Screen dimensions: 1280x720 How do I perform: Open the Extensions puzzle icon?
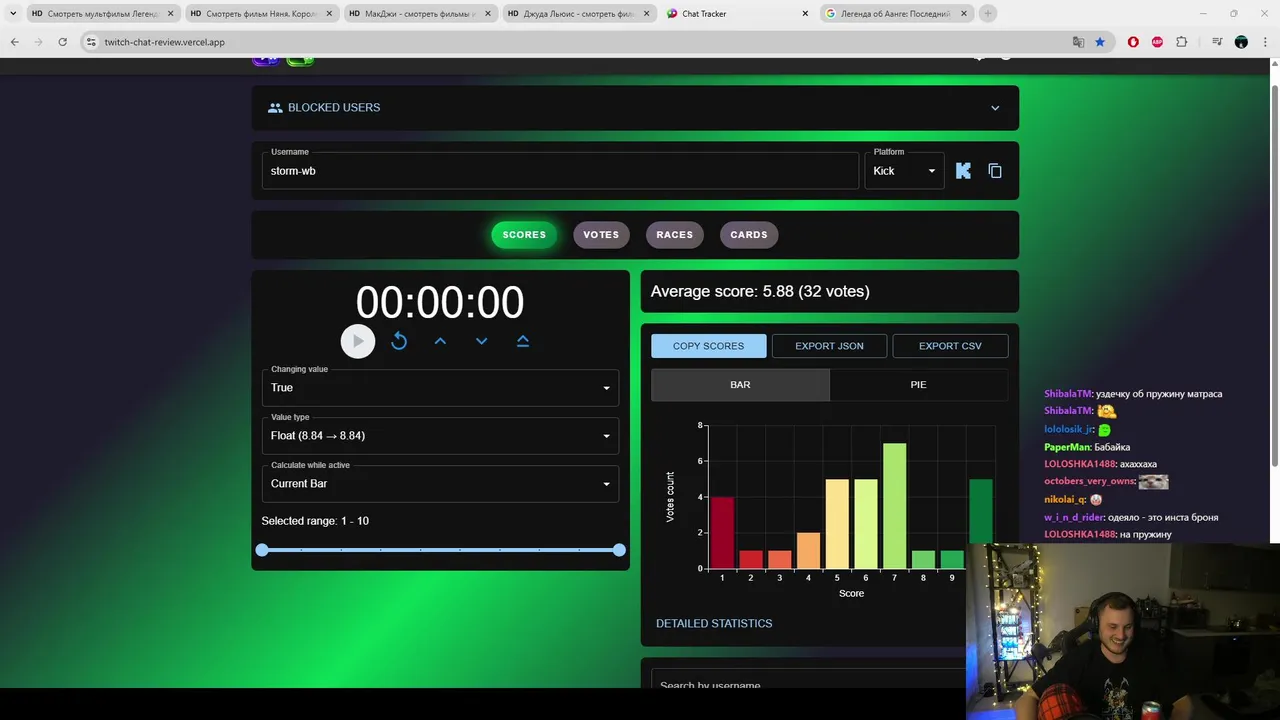point(1182,42)
